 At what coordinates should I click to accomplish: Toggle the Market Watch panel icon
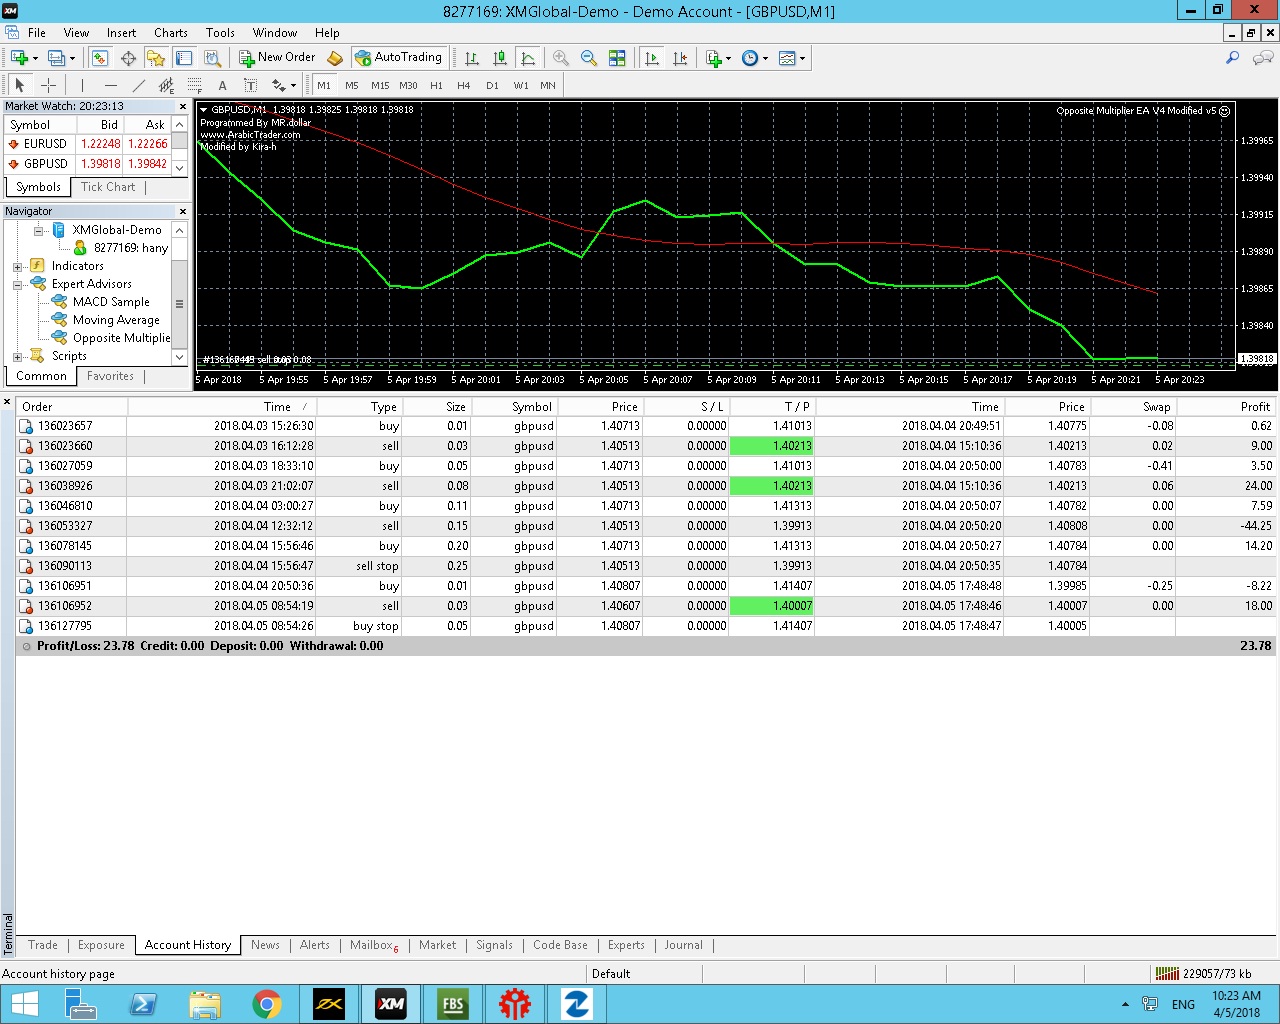click(100, 58)
